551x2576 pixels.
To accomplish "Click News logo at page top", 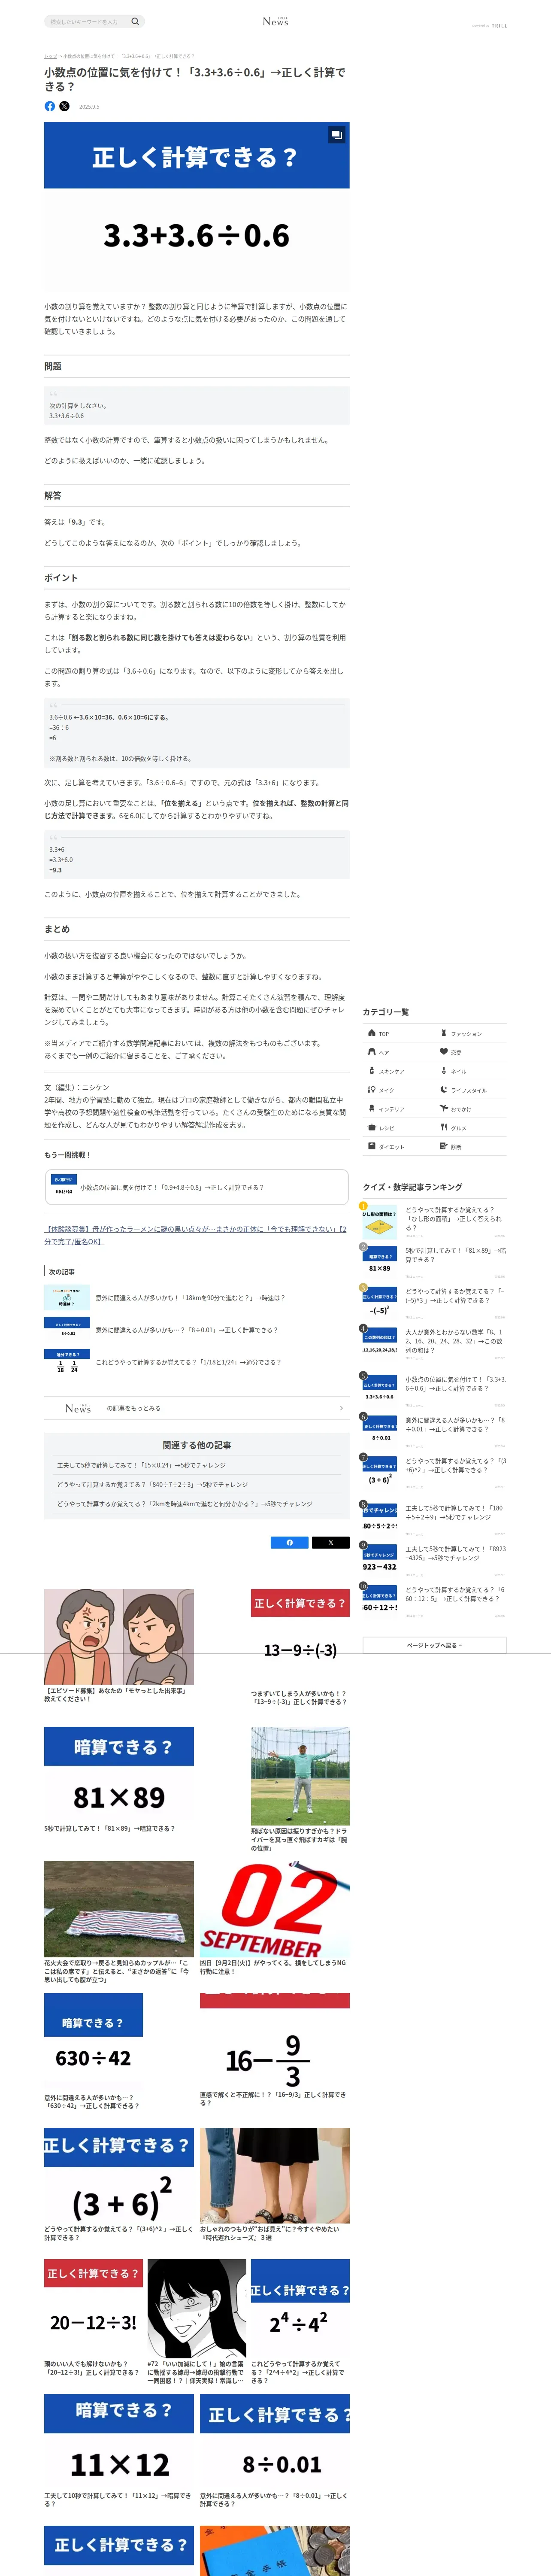I will 275,21.
